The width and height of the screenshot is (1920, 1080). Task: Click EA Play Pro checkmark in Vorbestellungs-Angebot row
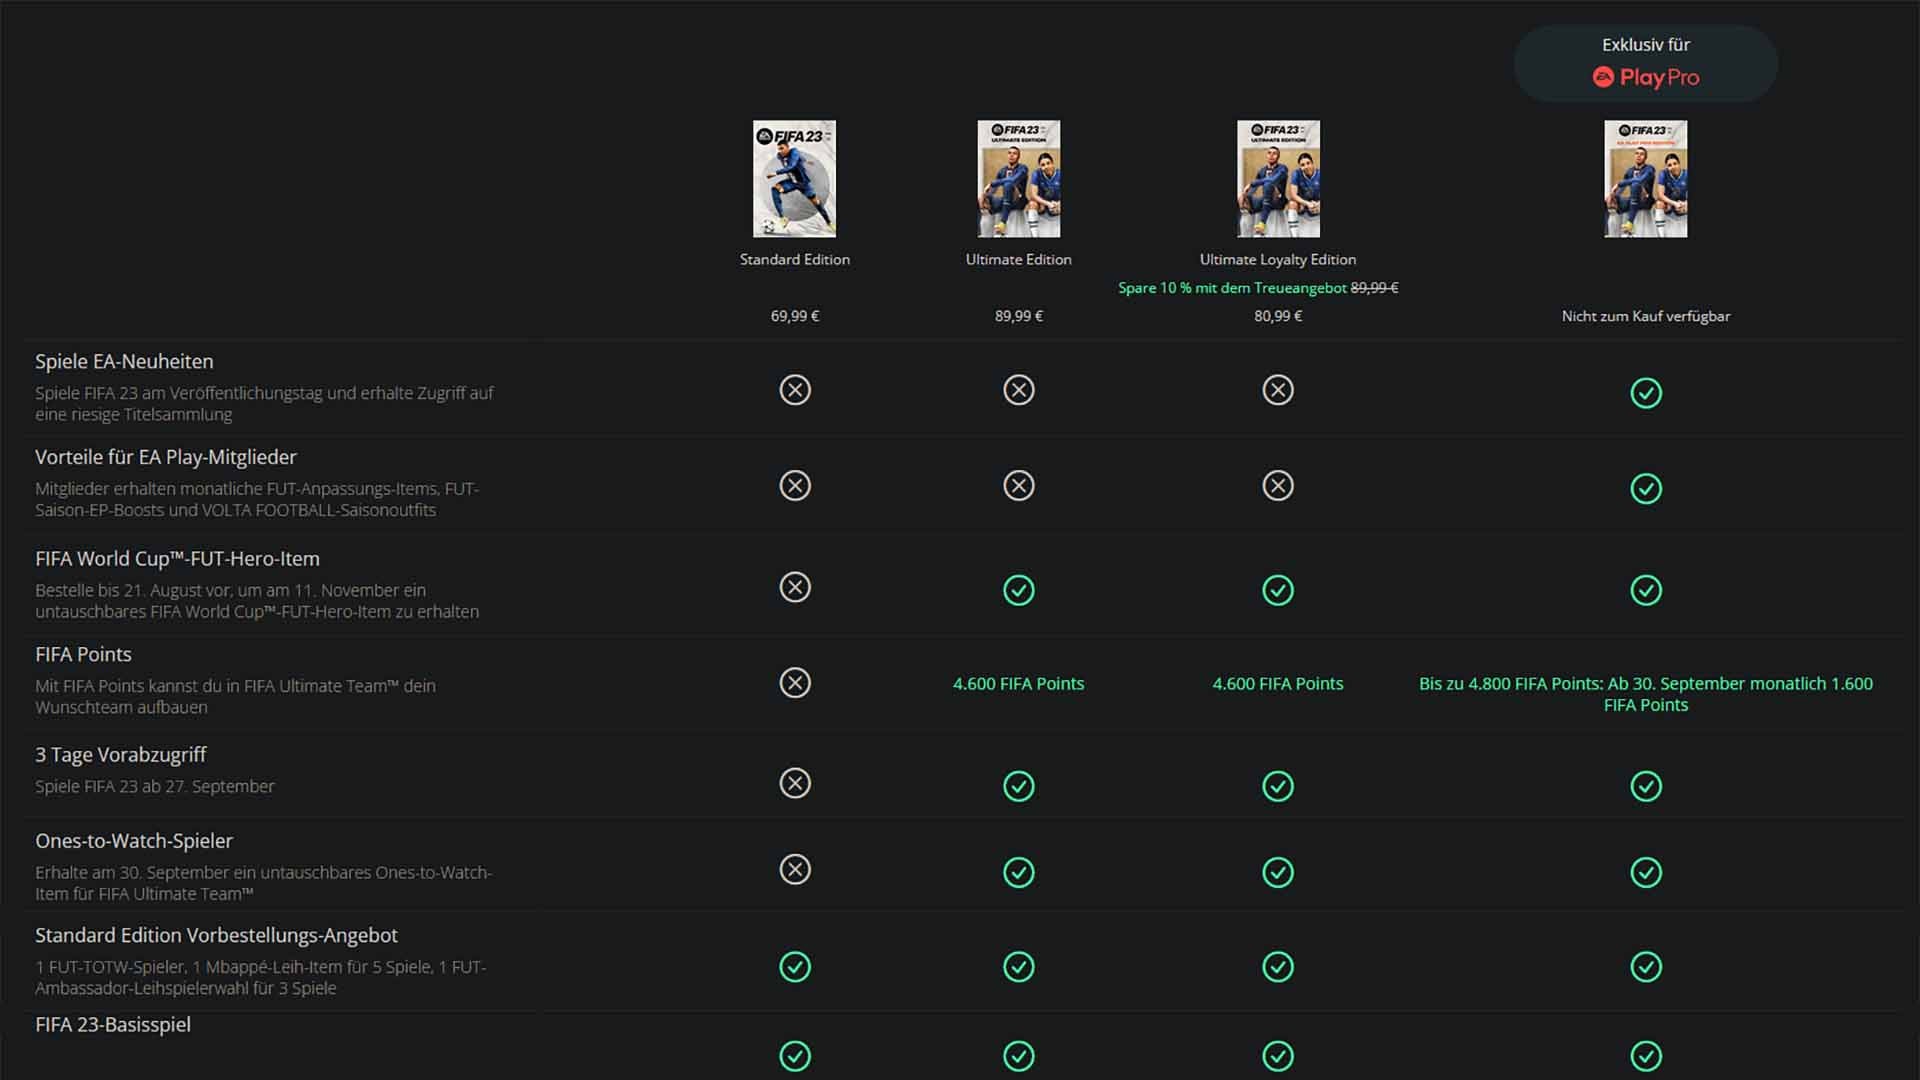pyautogui.click(x=1646, y=967)
